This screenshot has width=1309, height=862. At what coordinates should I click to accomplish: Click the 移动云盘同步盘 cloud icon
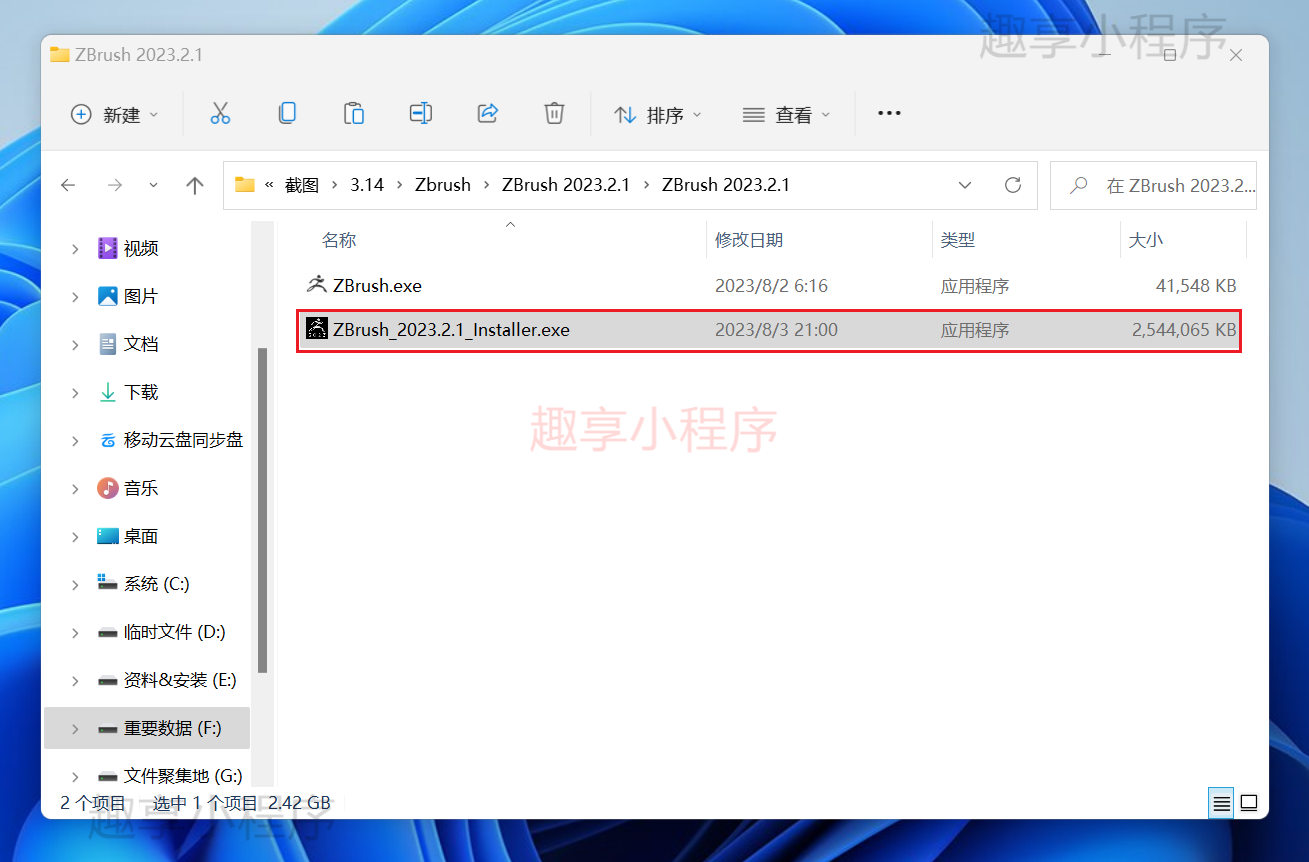(108, 440)
